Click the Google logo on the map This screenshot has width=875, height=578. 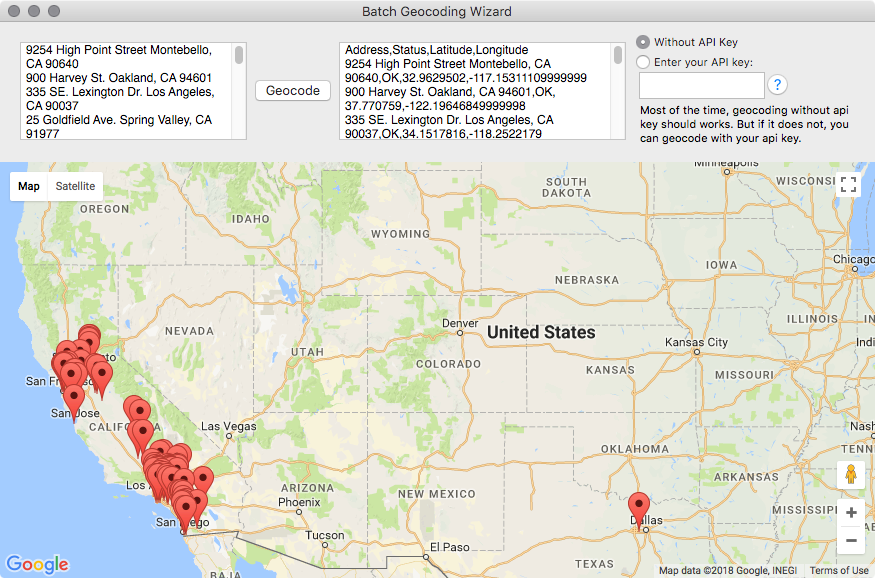pyautogui.click(x=37, y=564)
